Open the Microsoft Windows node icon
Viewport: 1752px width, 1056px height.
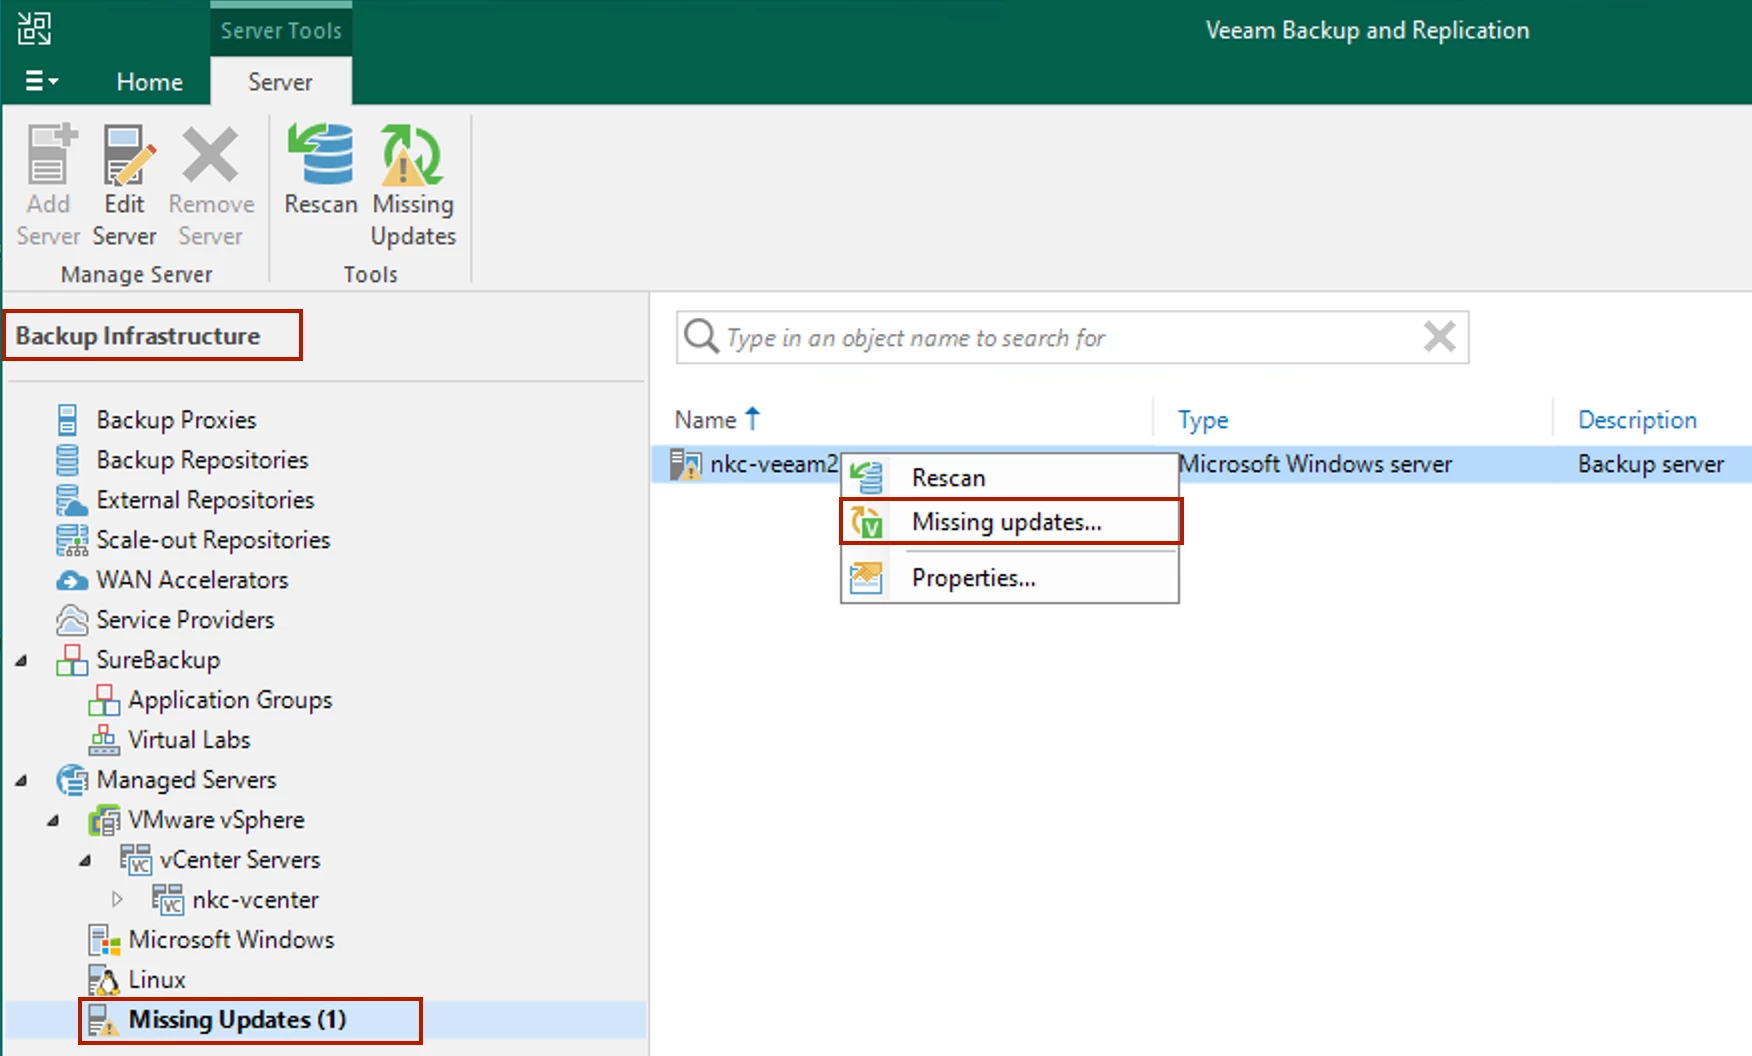pos(104,940)
